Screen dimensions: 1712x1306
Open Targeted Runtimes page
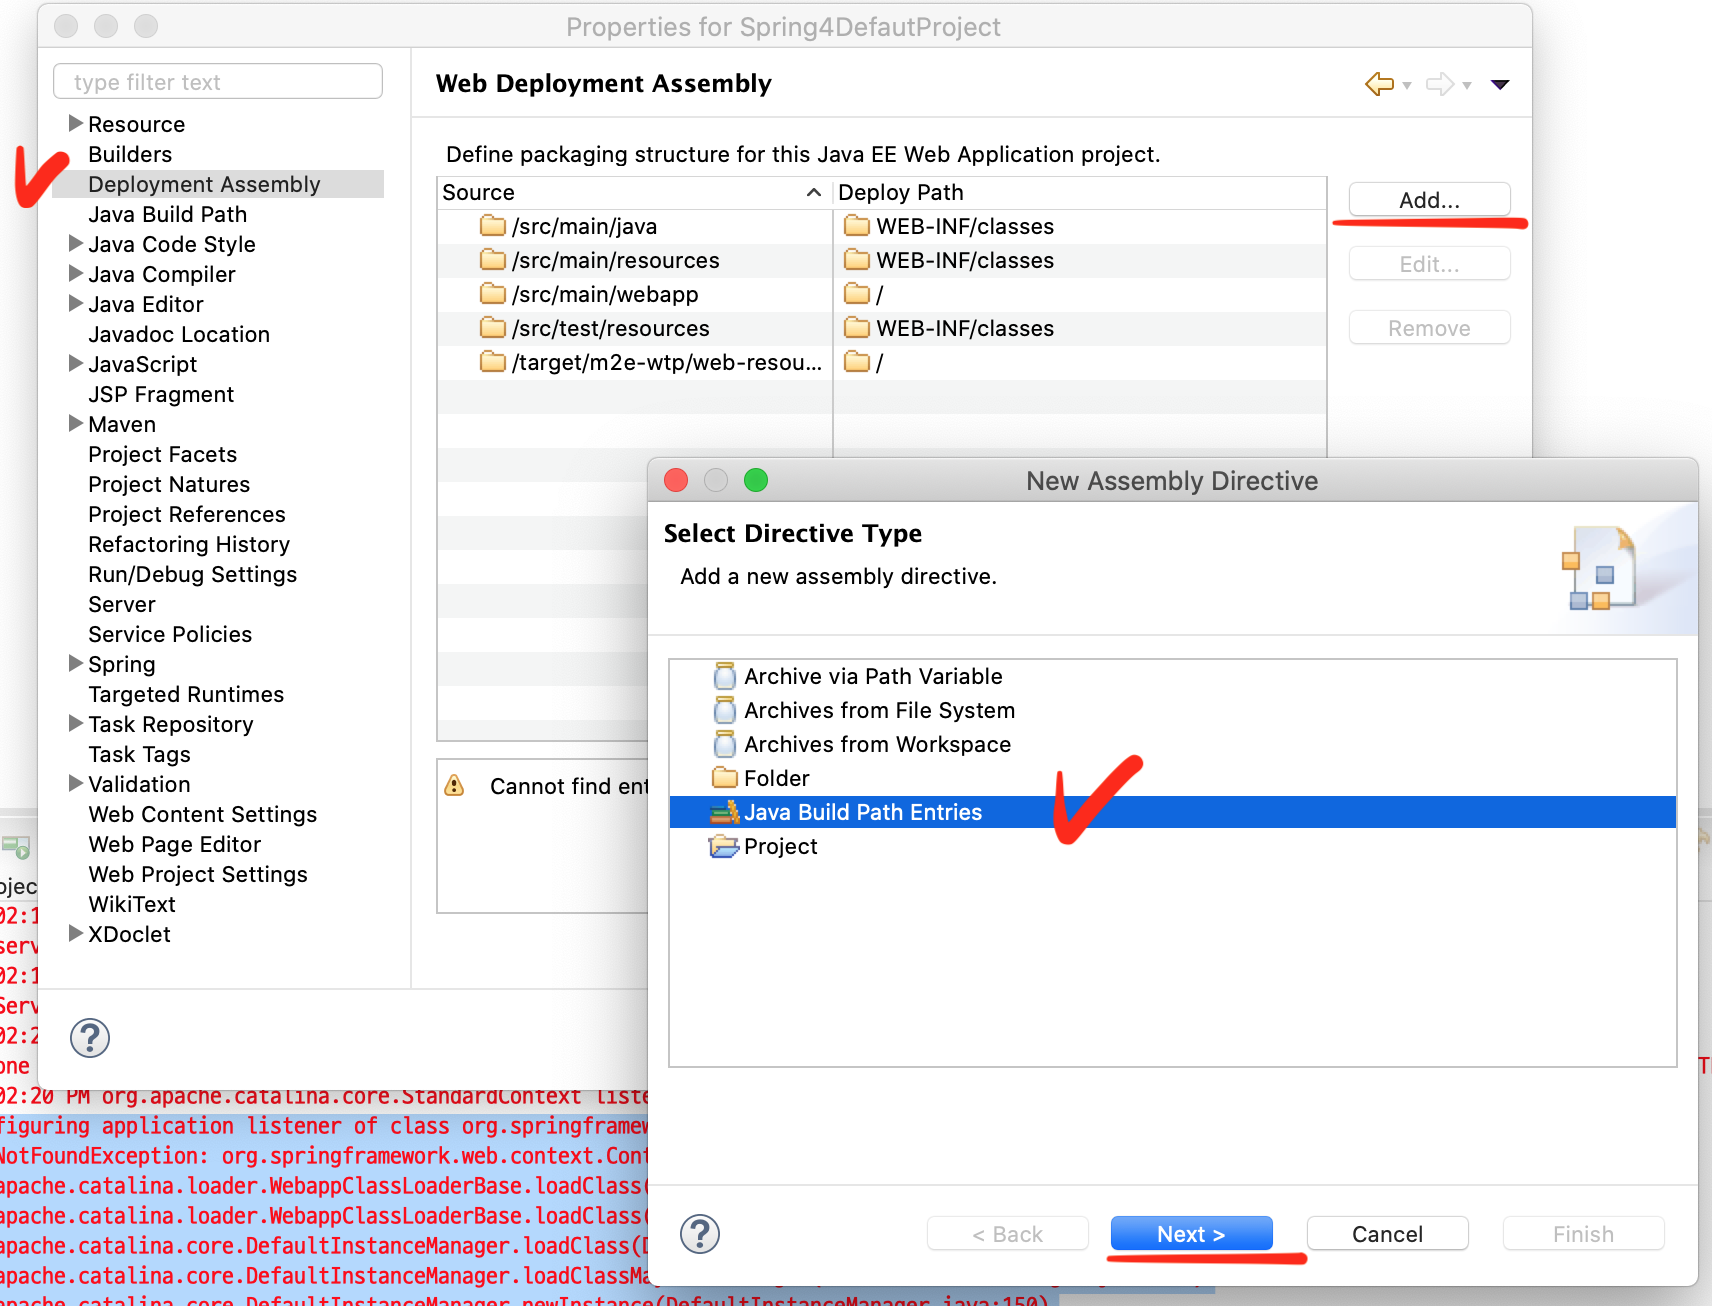186,694
